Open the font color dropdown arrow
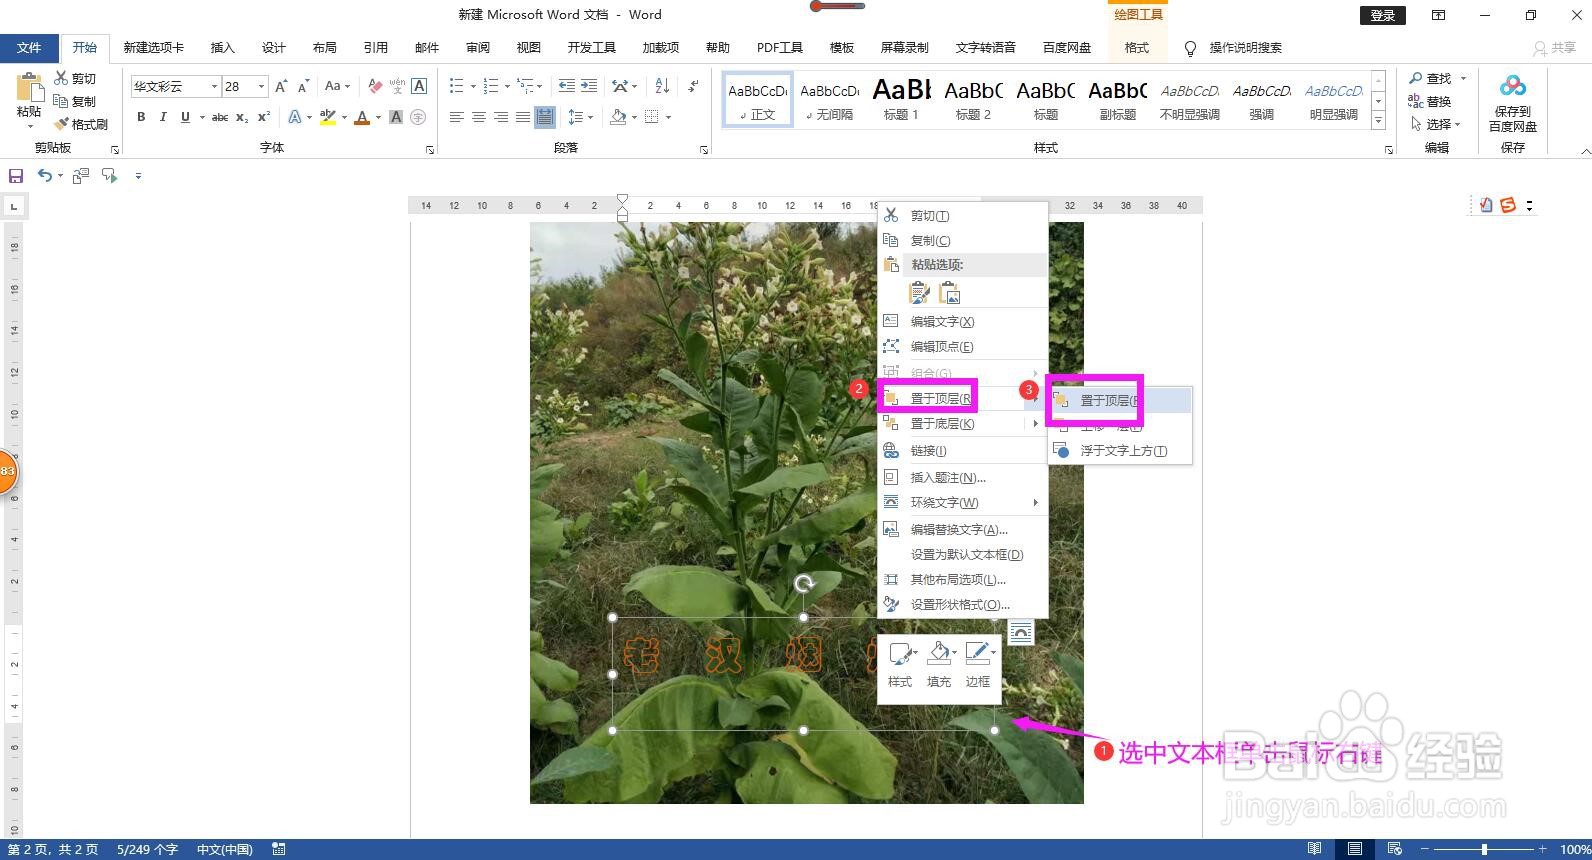This screenshot has height=860, width=1592. point(378,117)
